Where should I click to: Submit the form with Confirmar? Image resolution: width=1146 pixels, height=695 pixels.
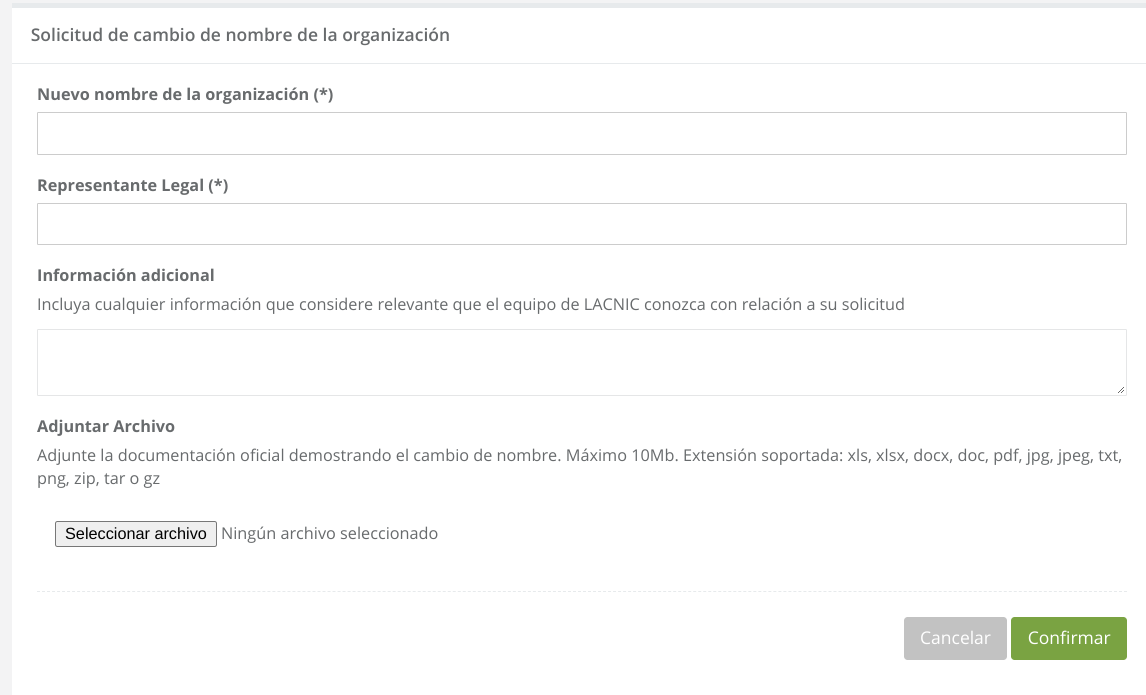coord(1068,638)
